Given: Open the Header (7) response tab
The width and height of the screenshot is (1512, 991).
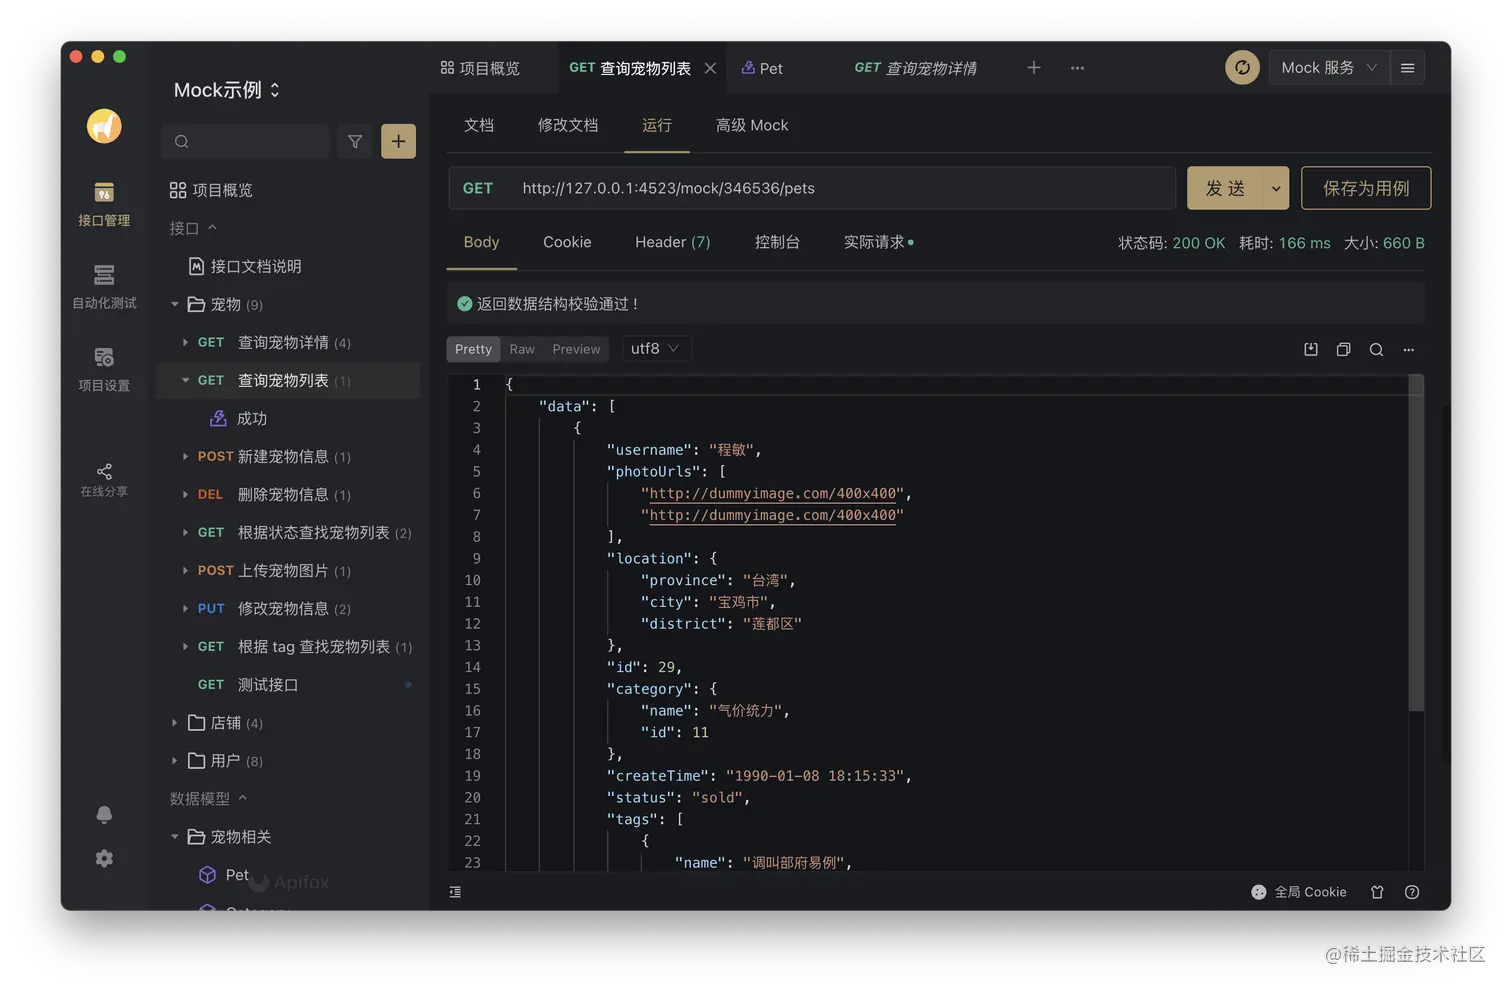Looking at the screenshot, I should (x=673, y=242).
